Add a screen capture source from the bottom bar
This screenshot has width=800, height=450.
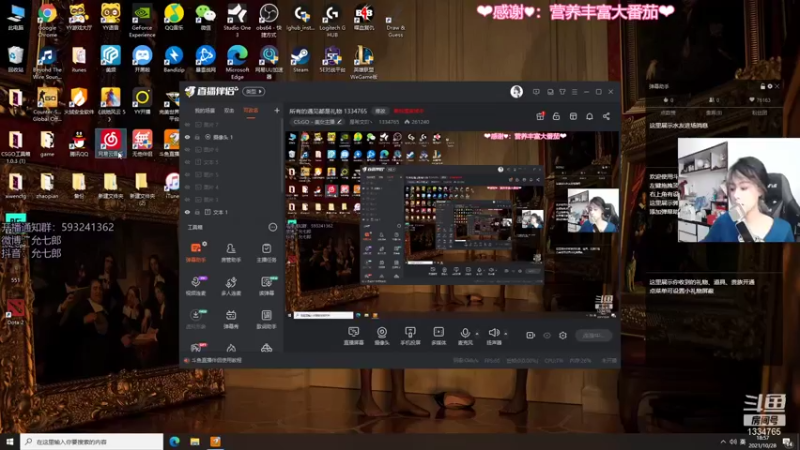pyautogui.click(x=353, y=336)
